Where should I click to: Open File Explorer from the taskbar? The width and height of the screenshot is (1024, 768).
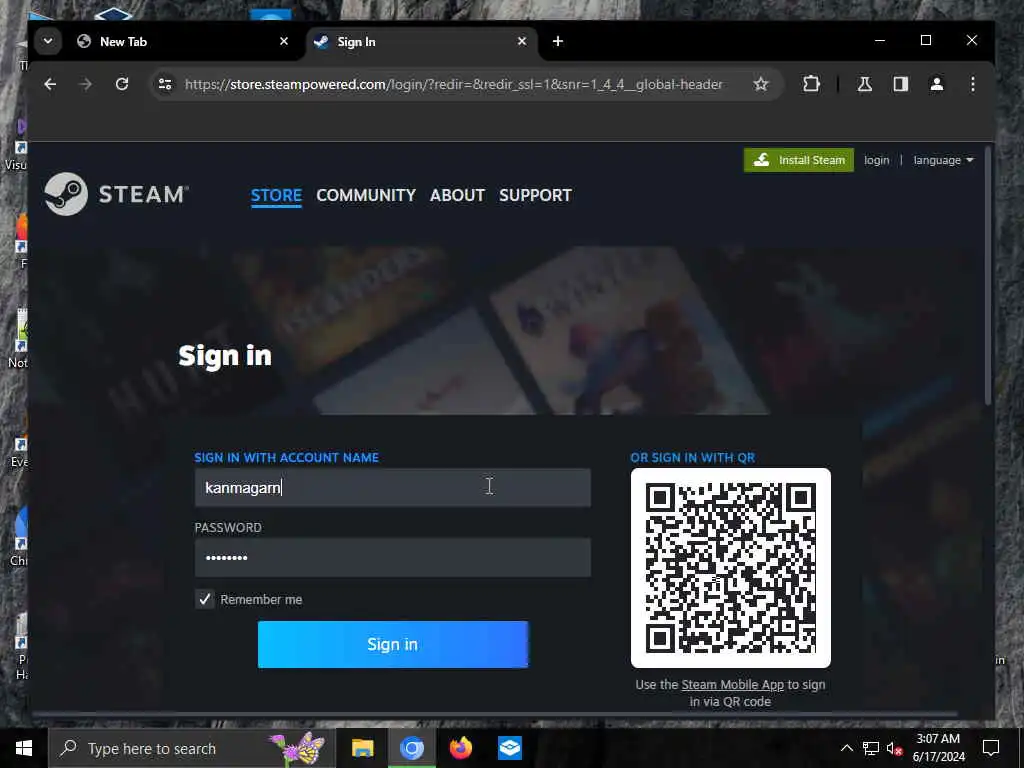[x=362, y=748]
